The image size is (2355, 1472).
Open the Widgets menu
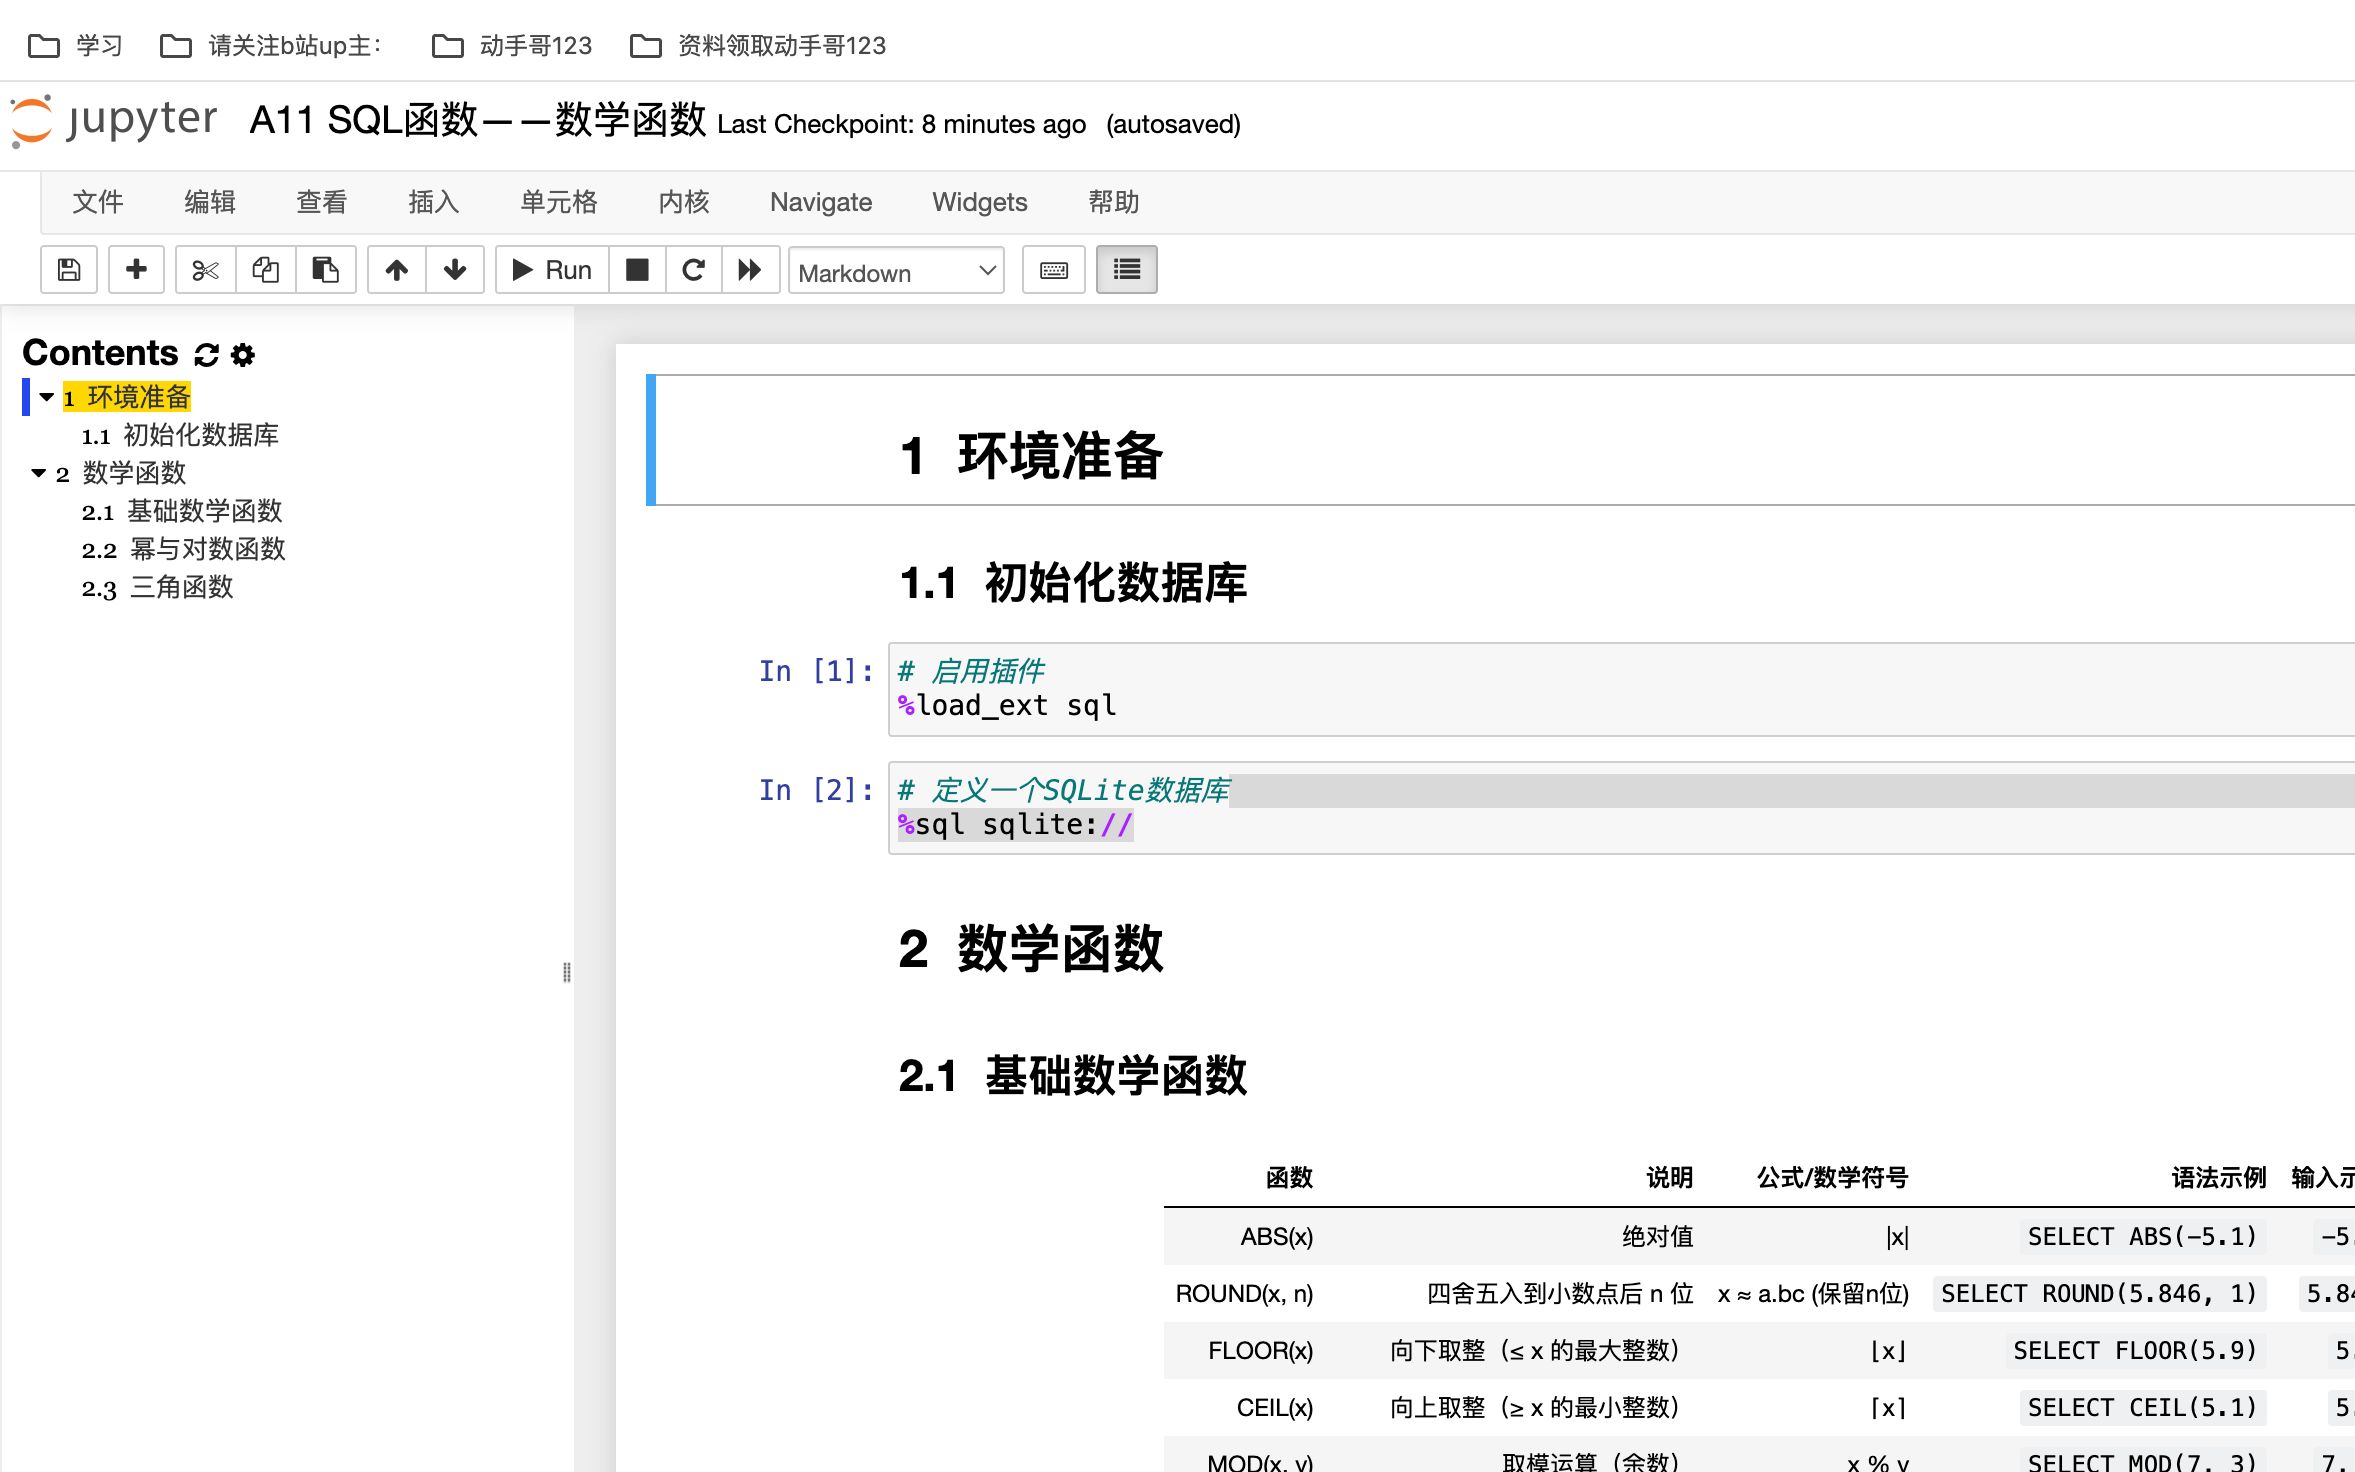979,201
